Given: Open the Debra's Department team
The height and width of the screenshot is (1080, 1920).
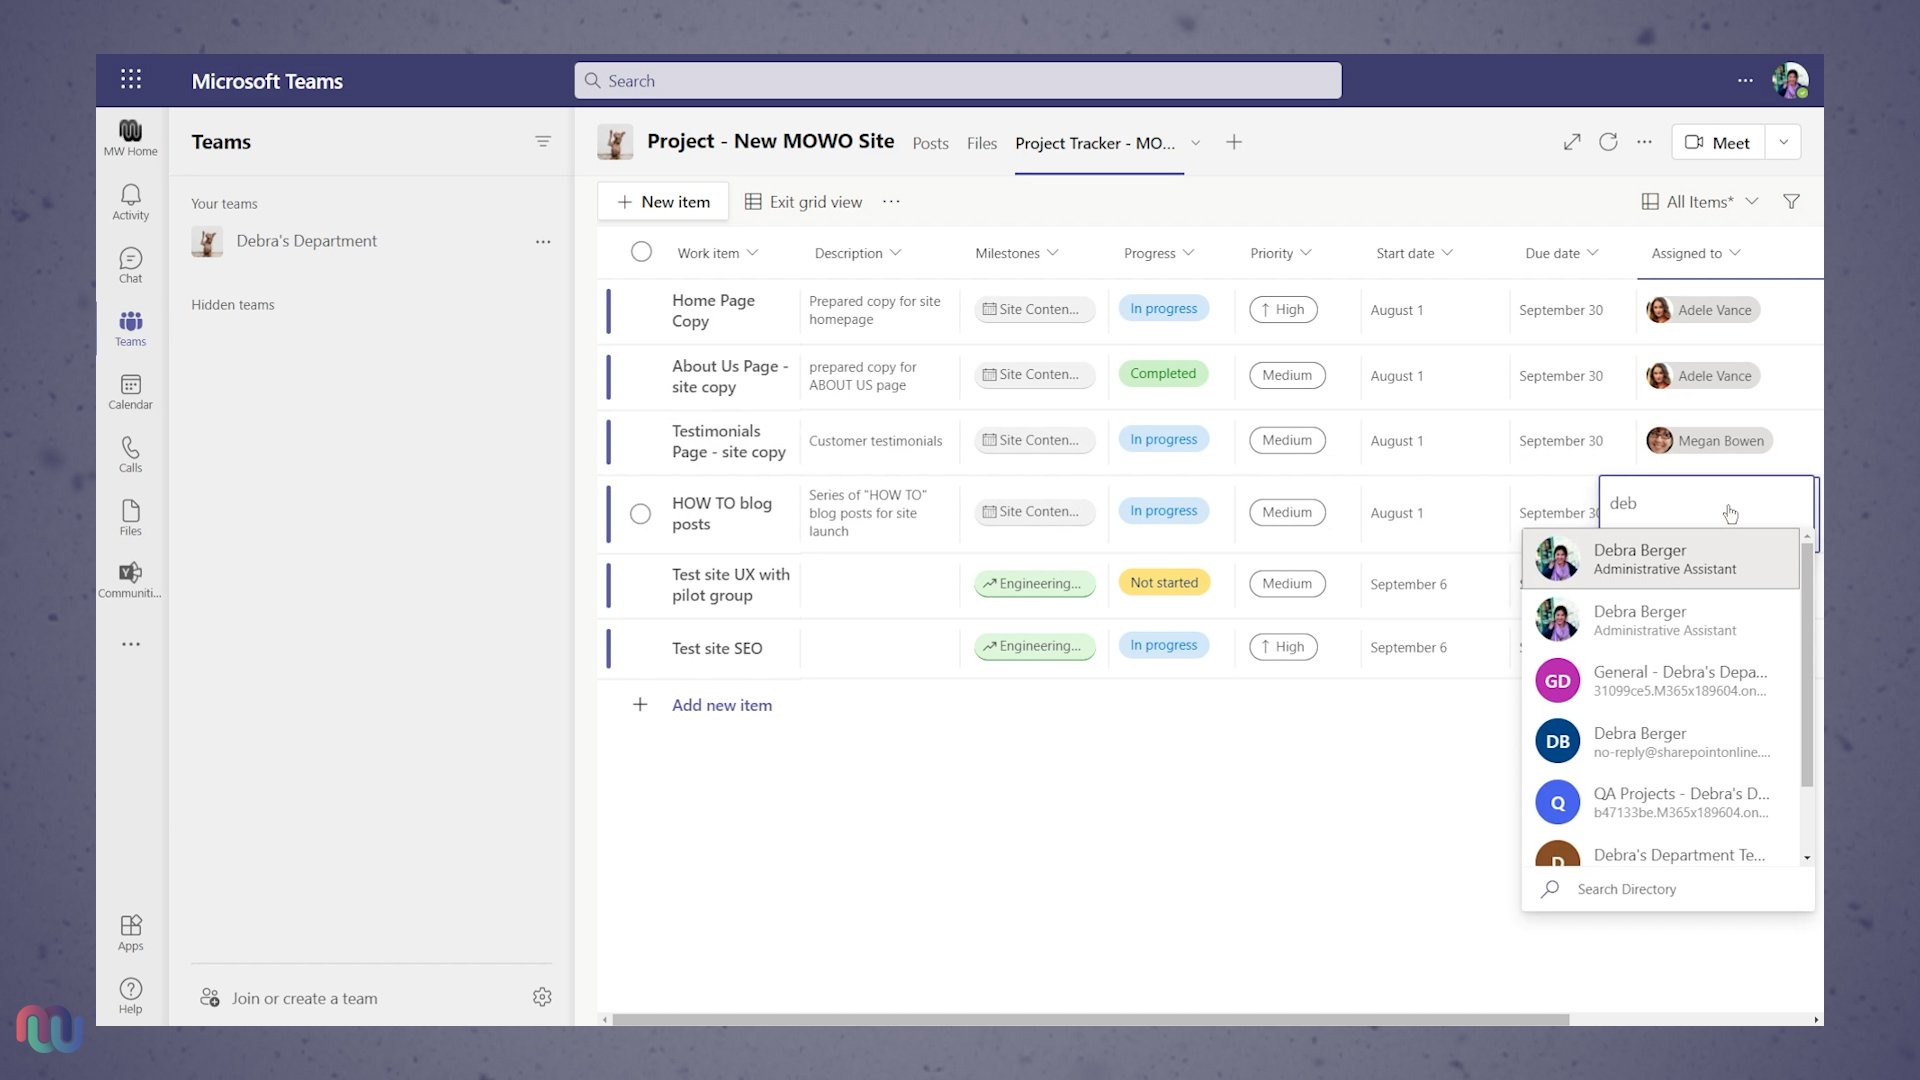Looking at the screenshot, I should [306, 241].
